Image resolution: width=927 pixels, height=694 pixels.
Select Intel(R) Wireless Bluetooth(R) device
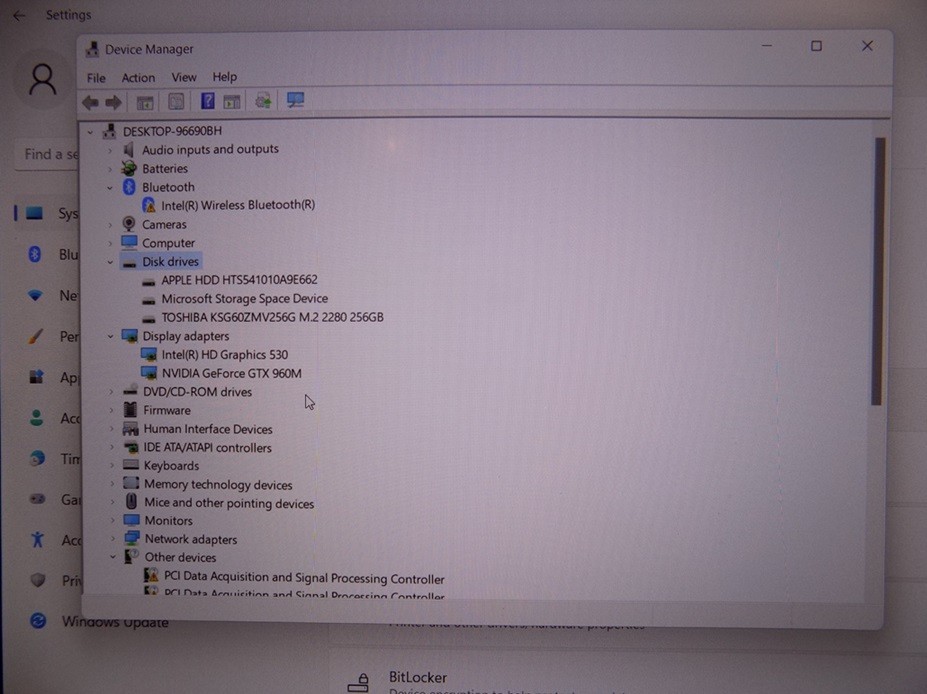[238, 205]
